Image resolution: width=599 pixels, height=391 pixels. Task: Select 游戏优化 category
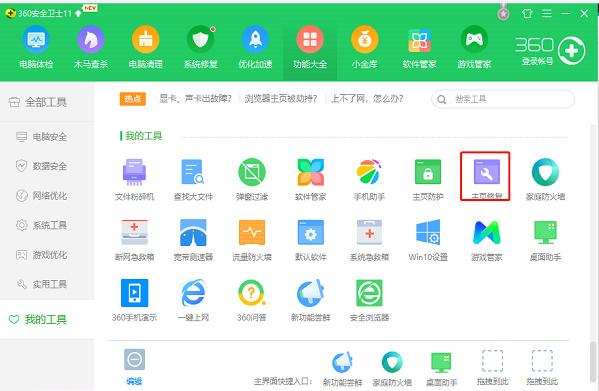(42, 255)
